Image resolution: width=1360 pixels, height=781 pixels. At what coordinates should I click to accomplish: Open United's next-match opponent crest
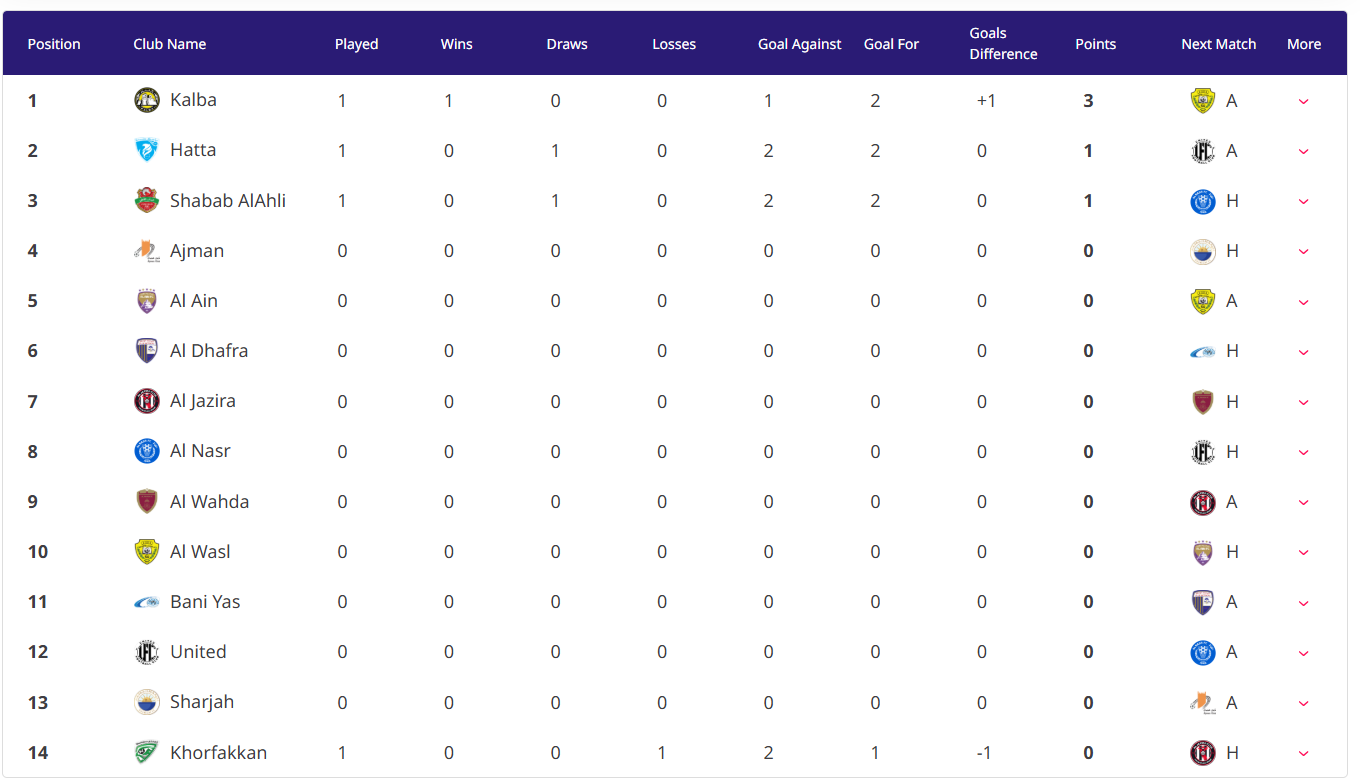1203,653
